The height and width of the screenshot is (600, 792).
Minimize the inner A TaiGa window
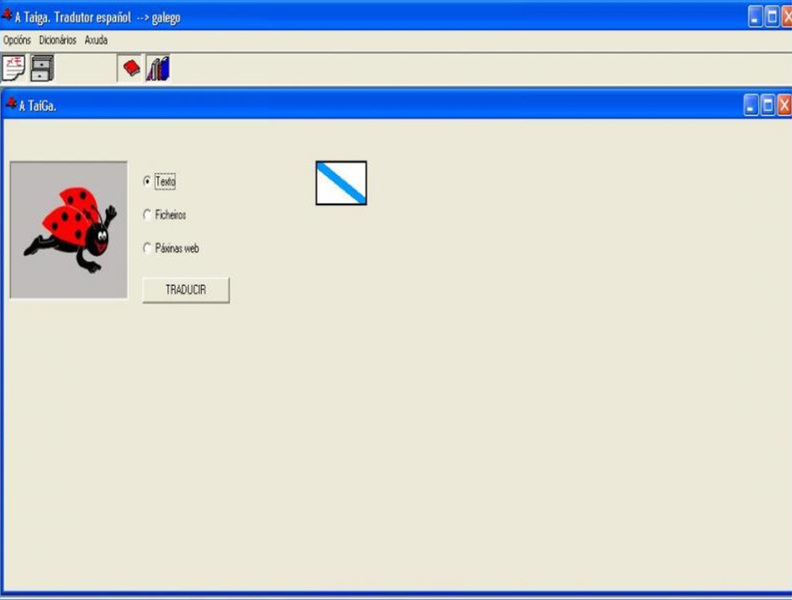point(751,106)
